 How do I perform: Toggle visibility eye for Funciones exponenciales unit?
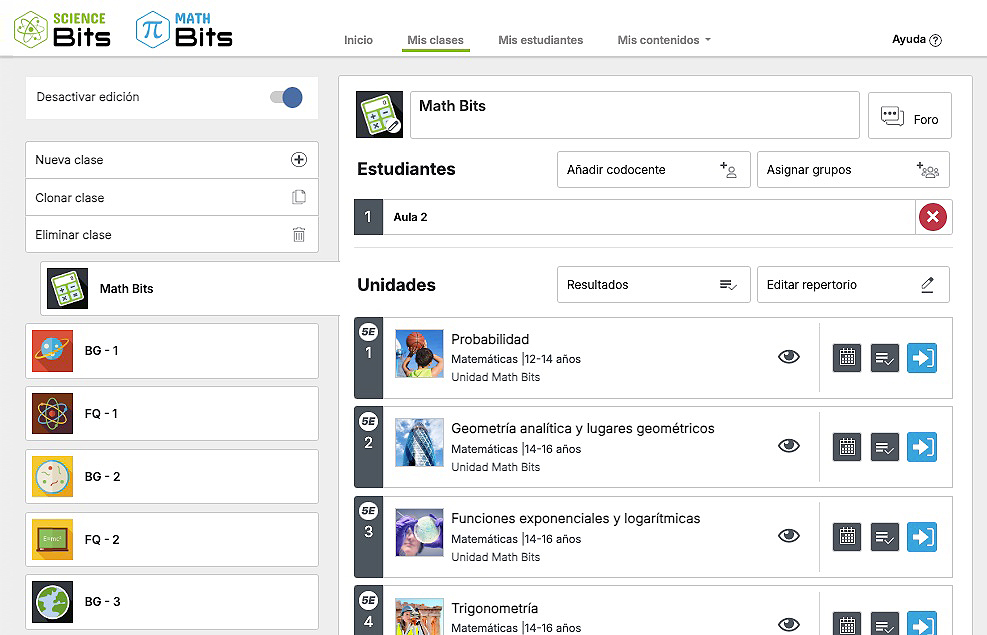pos(788,536)
